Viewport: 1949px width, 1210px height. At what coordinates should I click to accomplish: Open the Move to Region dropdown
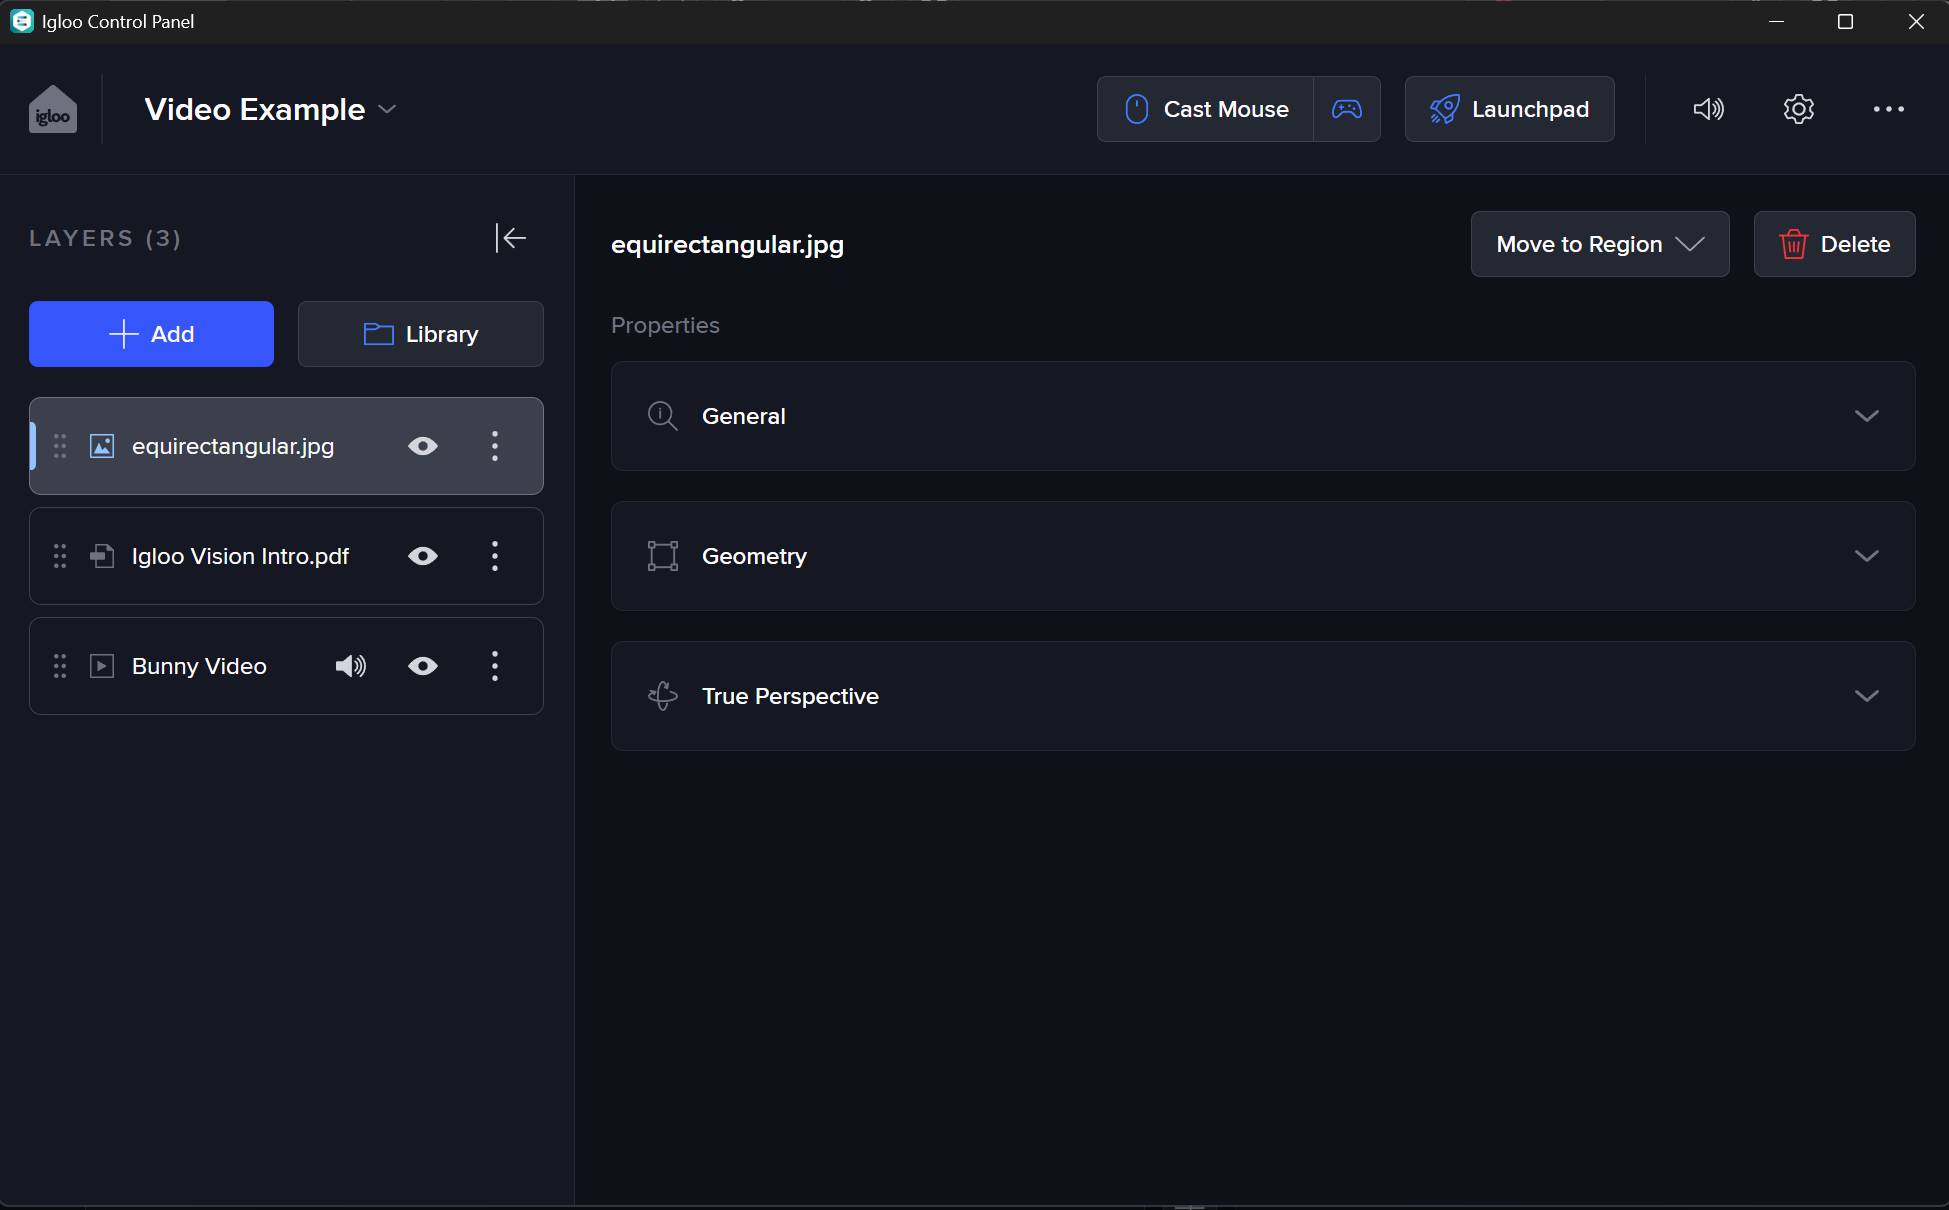(1599, 244)
